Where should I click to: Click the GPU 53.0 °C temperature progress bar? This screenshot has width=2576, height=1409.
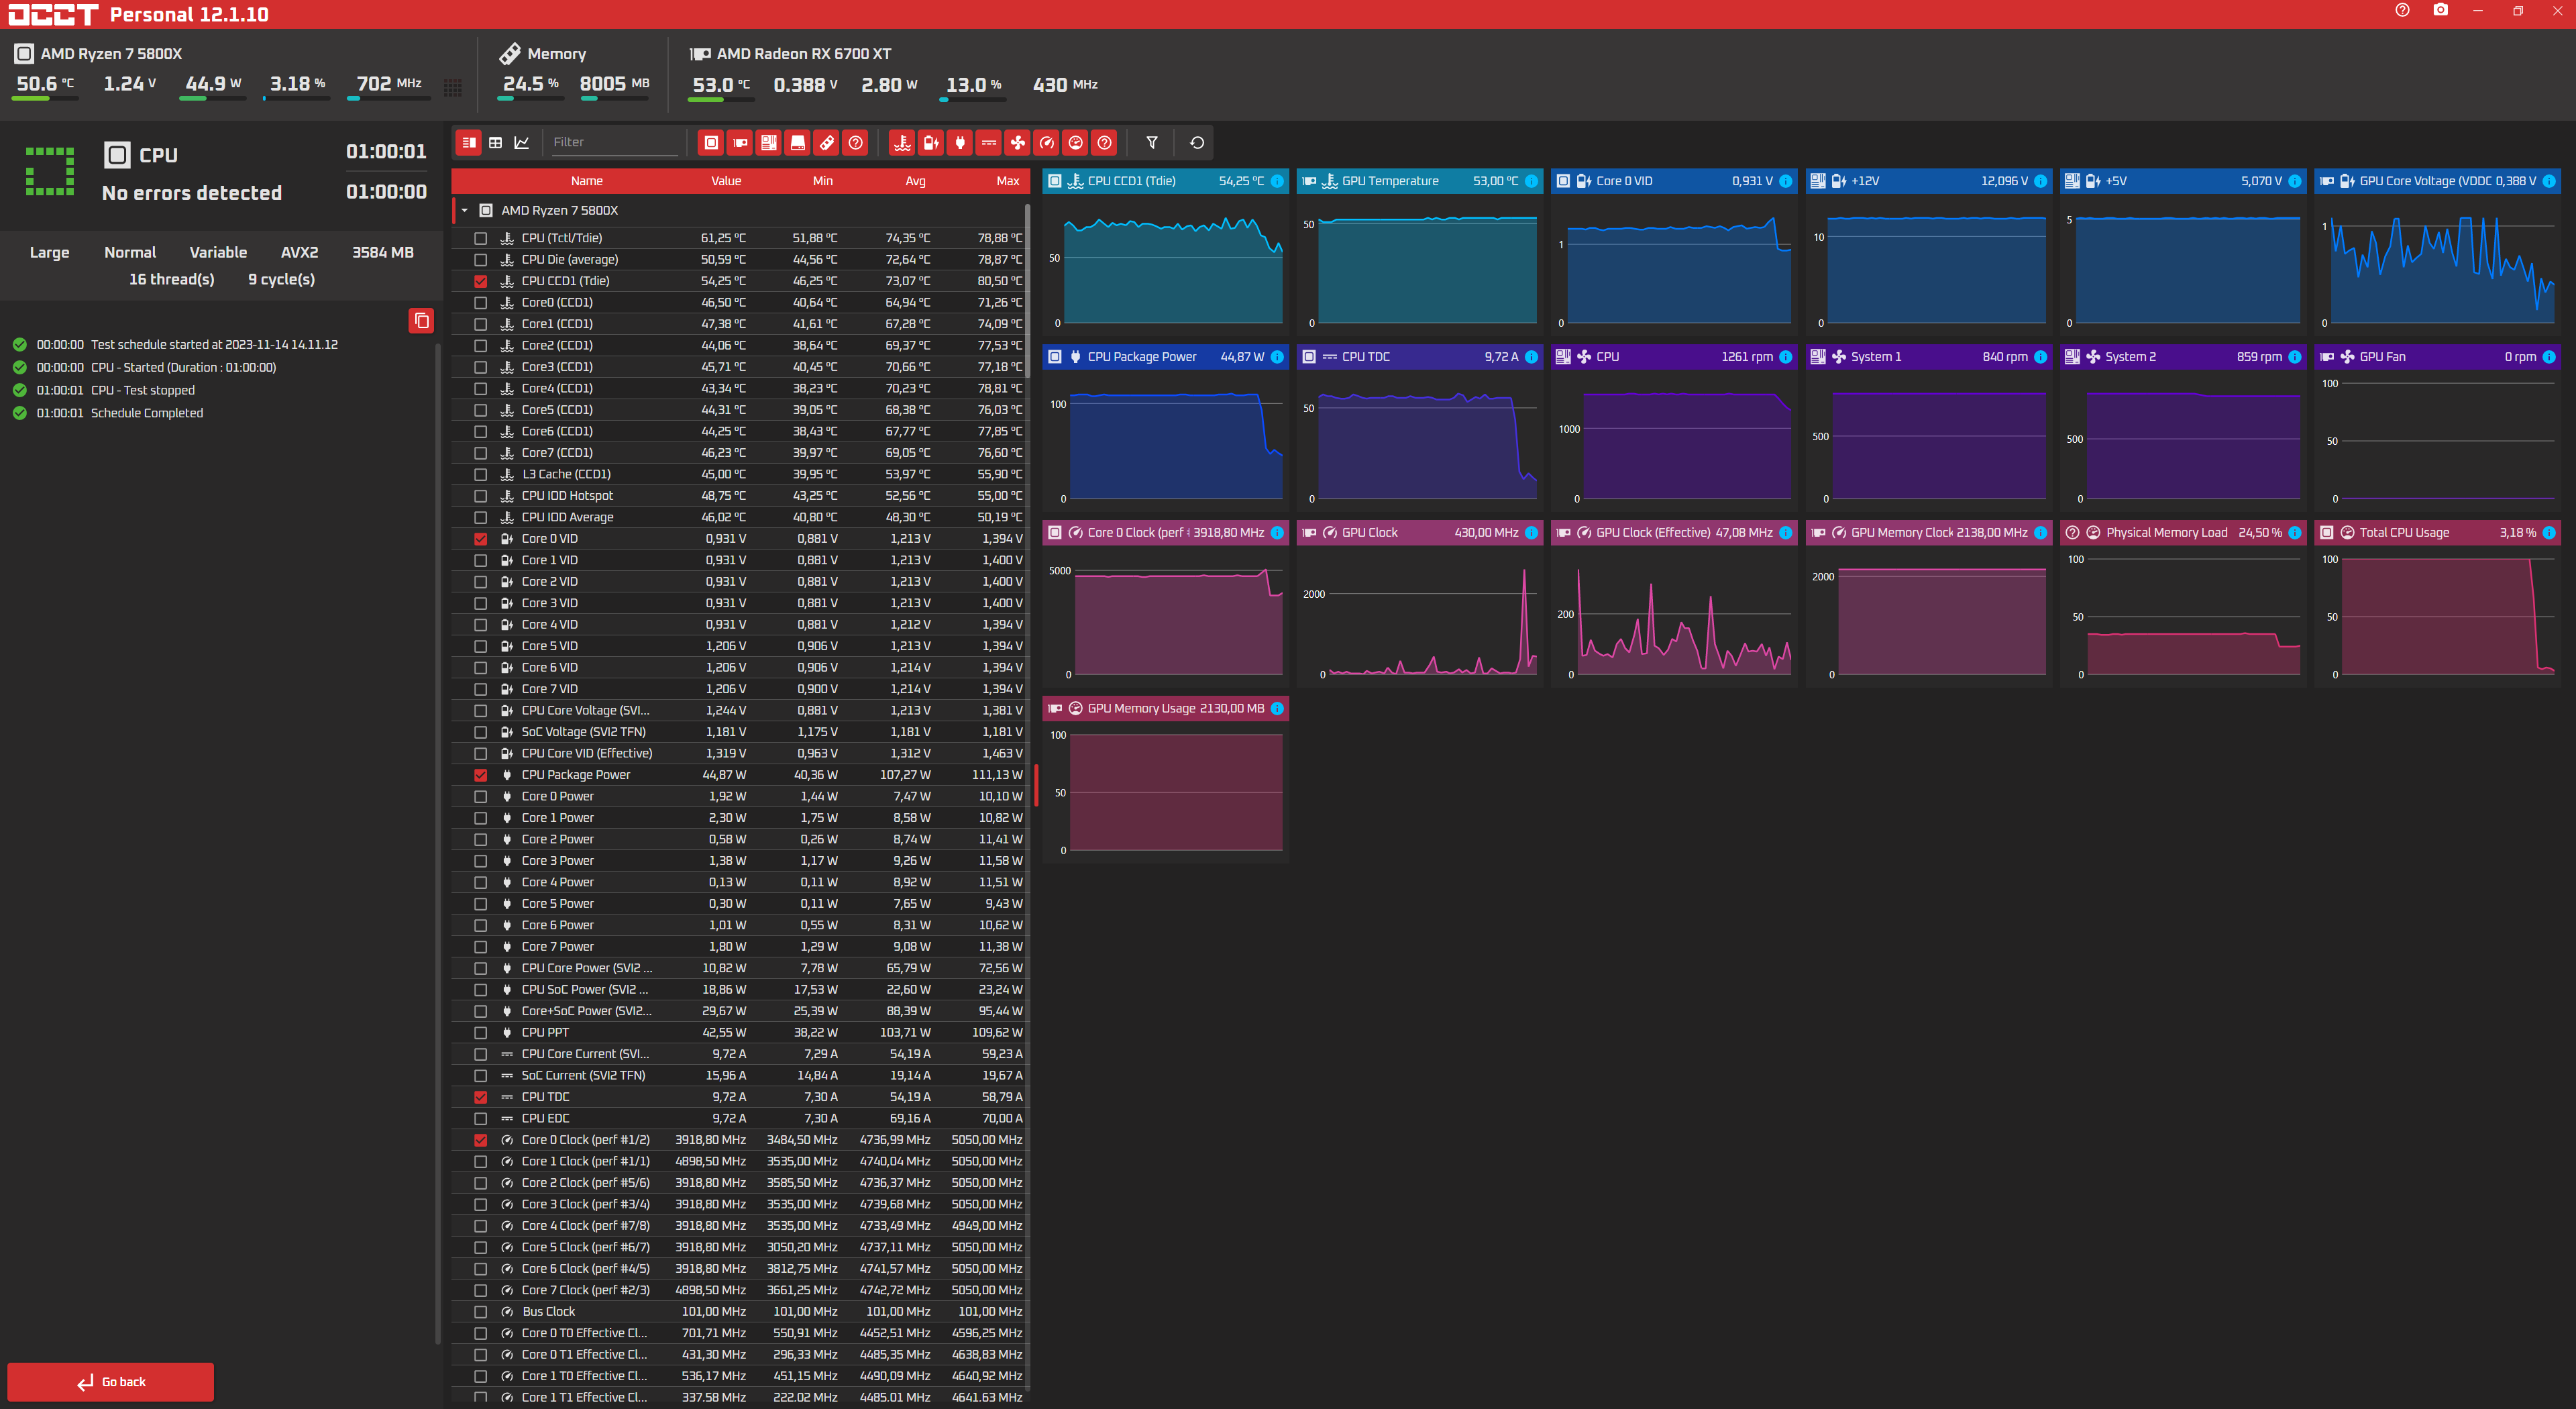(721, 99)
